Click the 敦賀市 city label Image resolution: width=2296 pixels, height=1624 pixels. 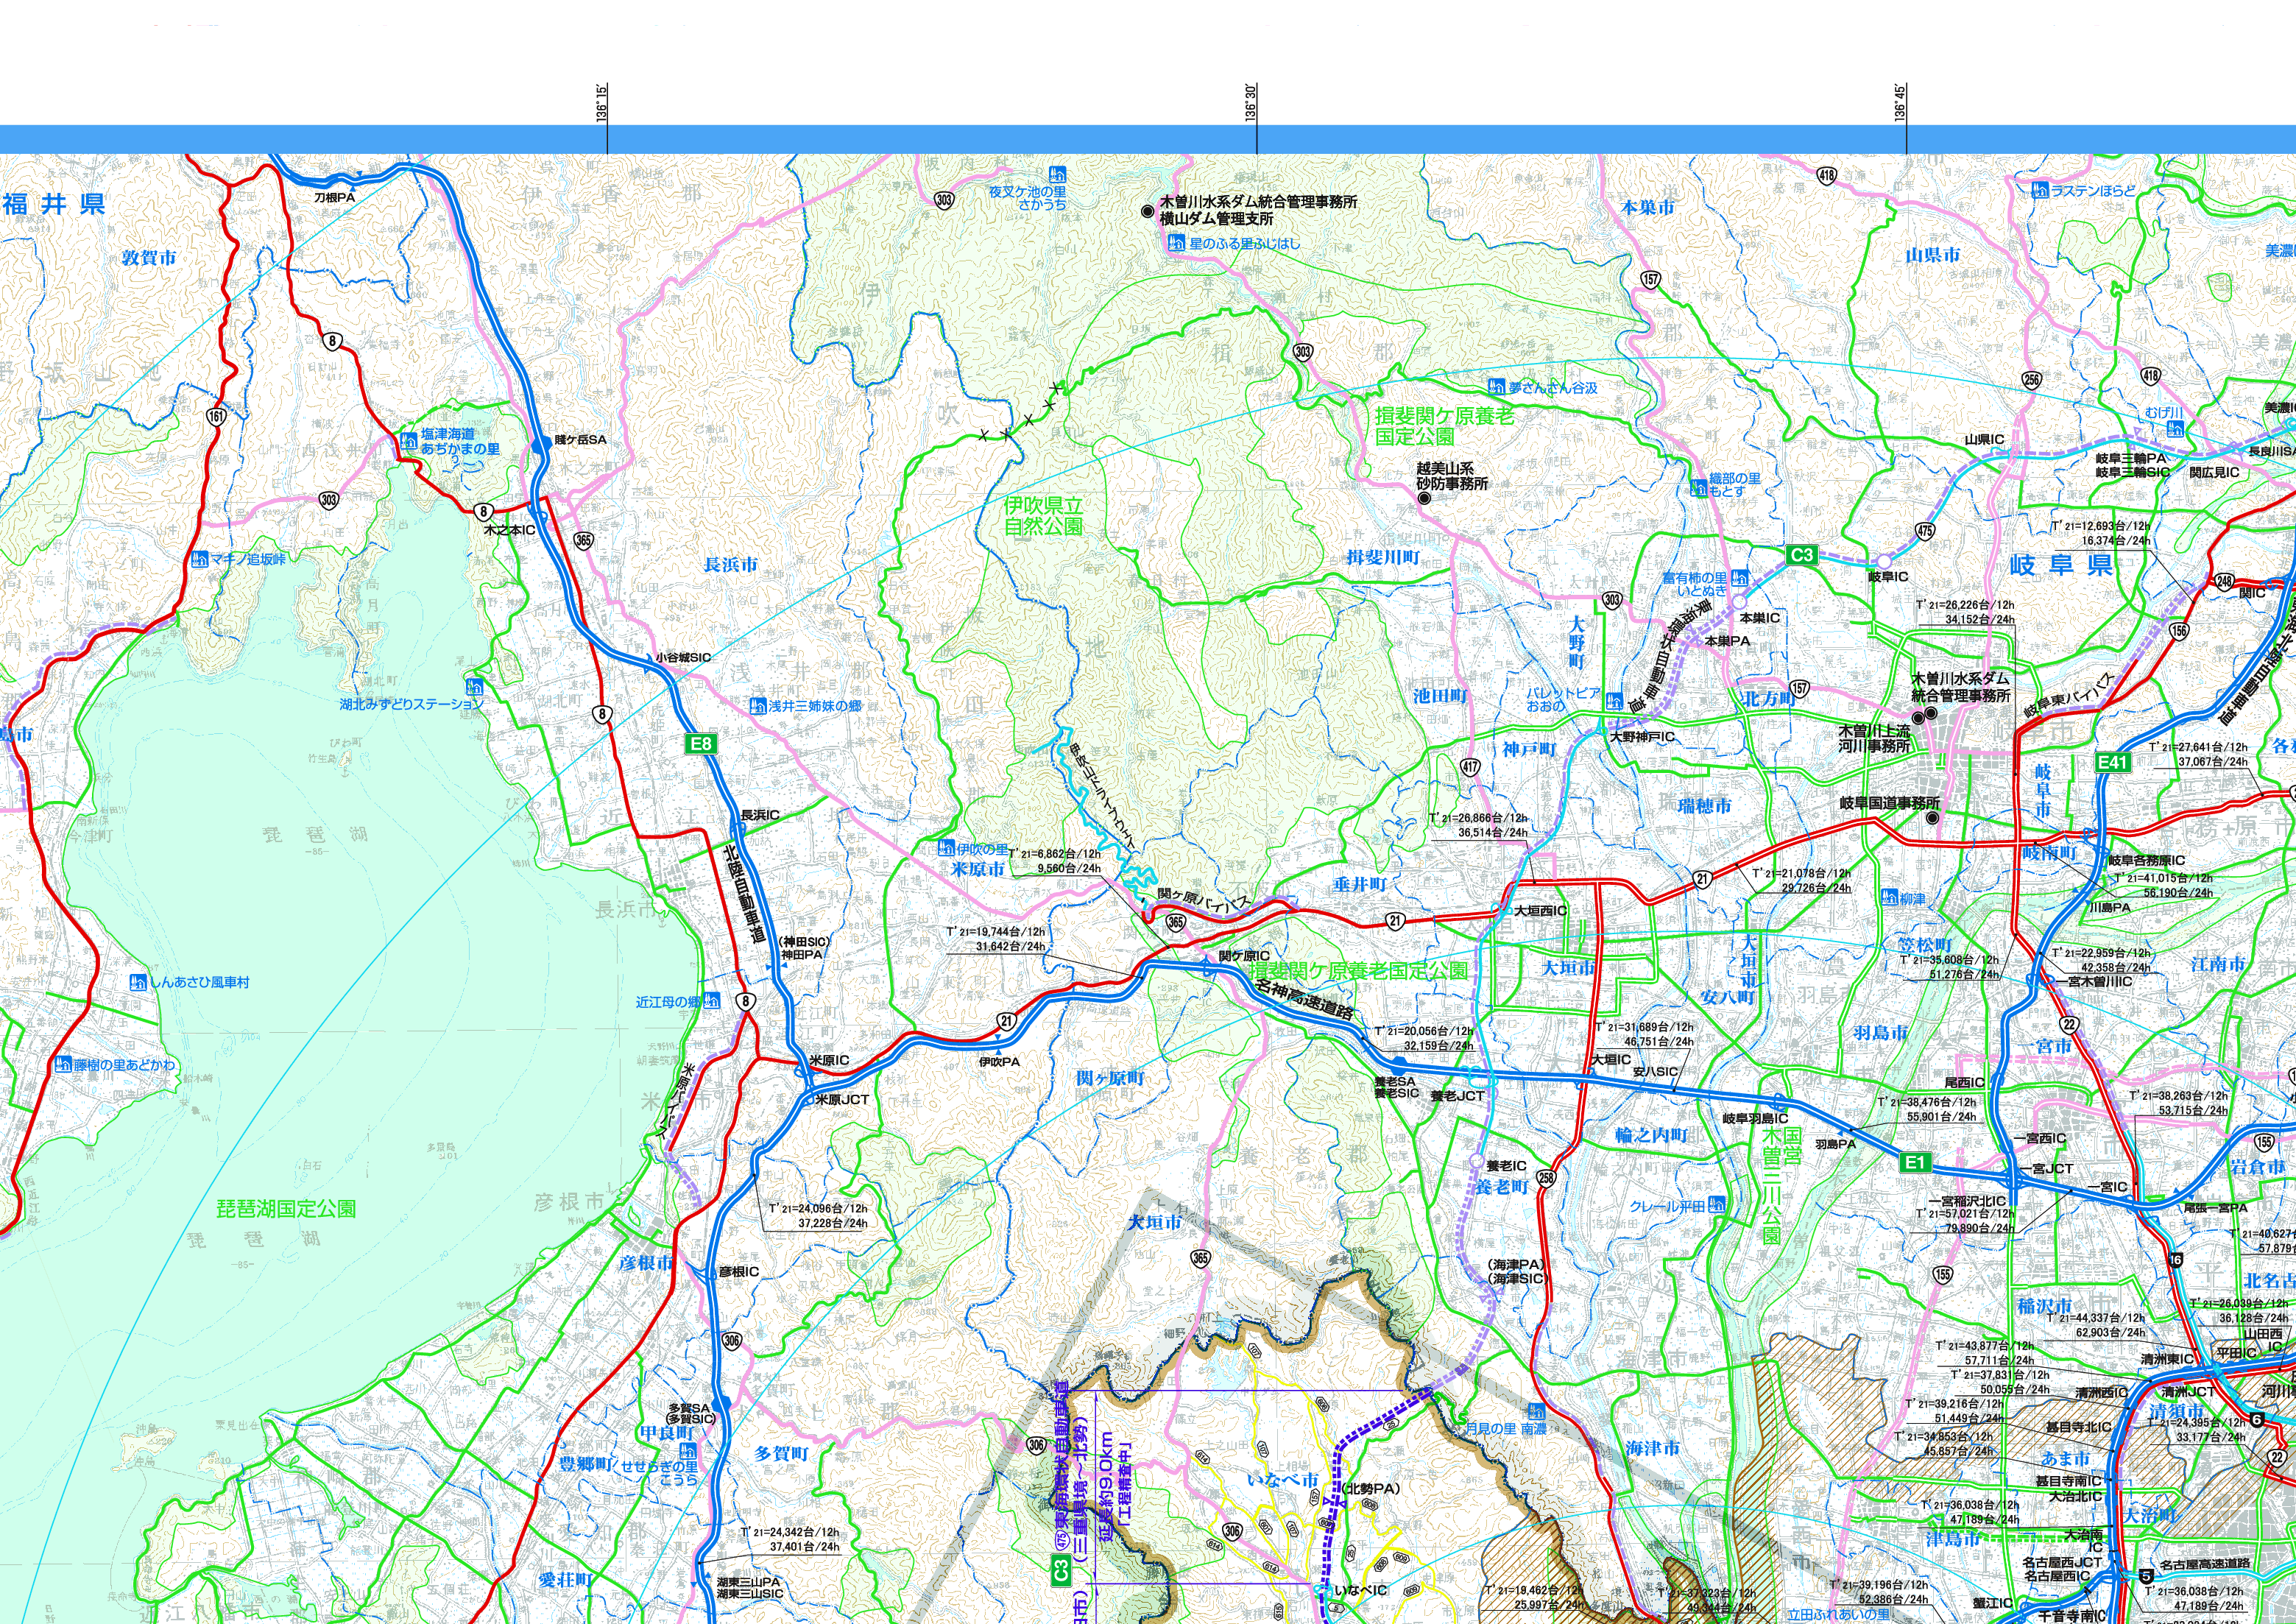pyautogui.click(x=149, y=257)
